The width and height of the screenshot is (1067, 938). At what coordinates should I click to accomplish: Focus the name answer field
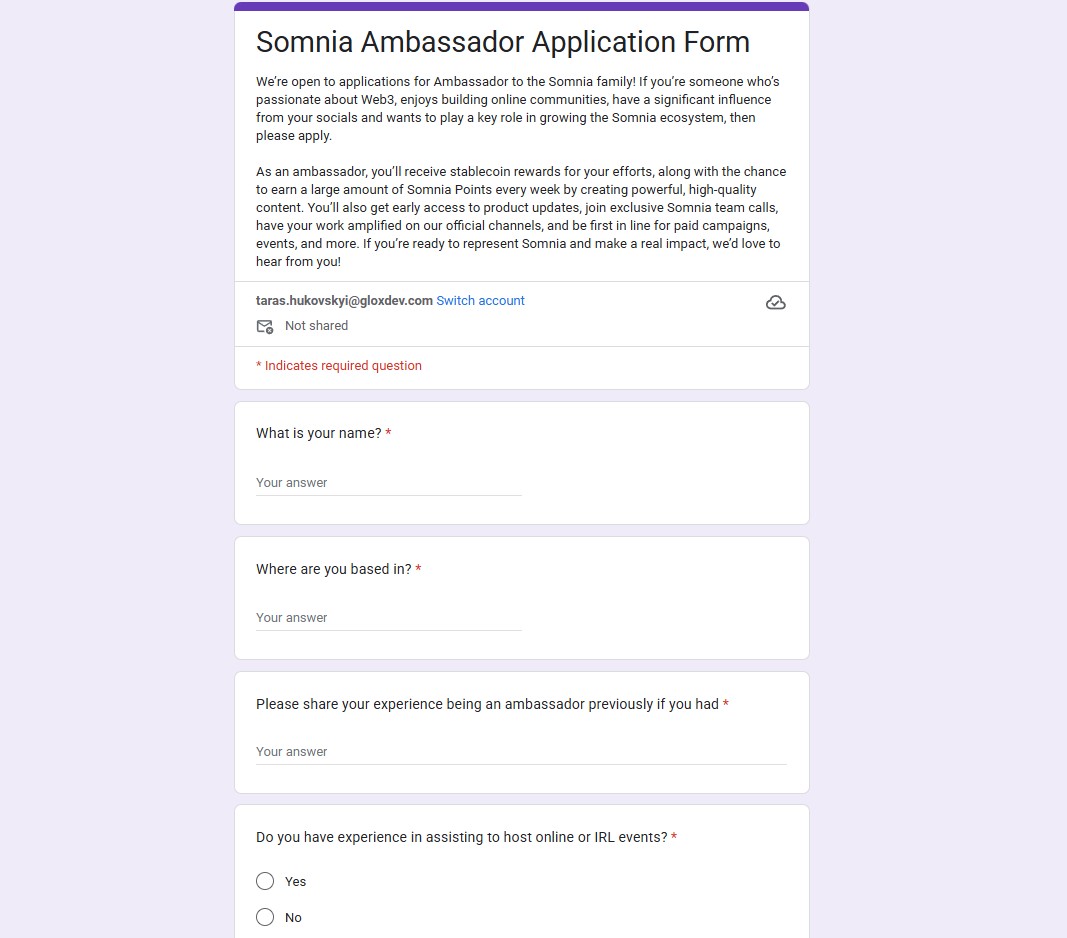[388, 483]
